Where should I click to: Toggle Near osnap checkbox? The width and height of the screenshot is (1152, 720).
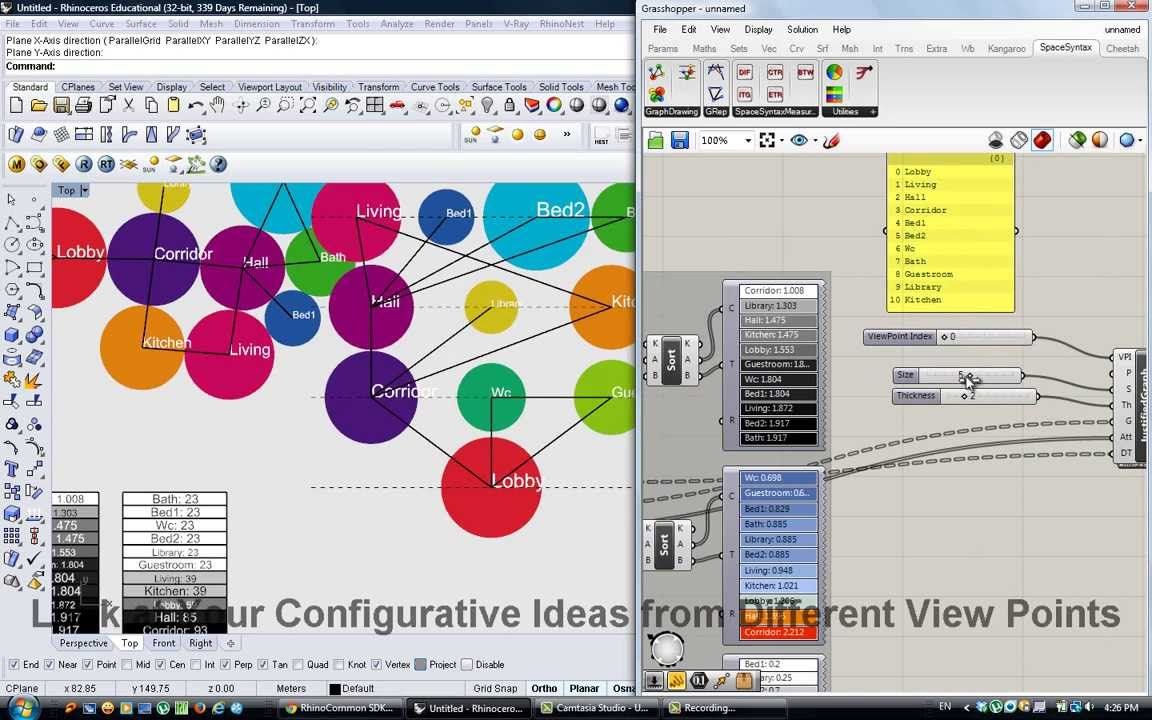(49, 665)
